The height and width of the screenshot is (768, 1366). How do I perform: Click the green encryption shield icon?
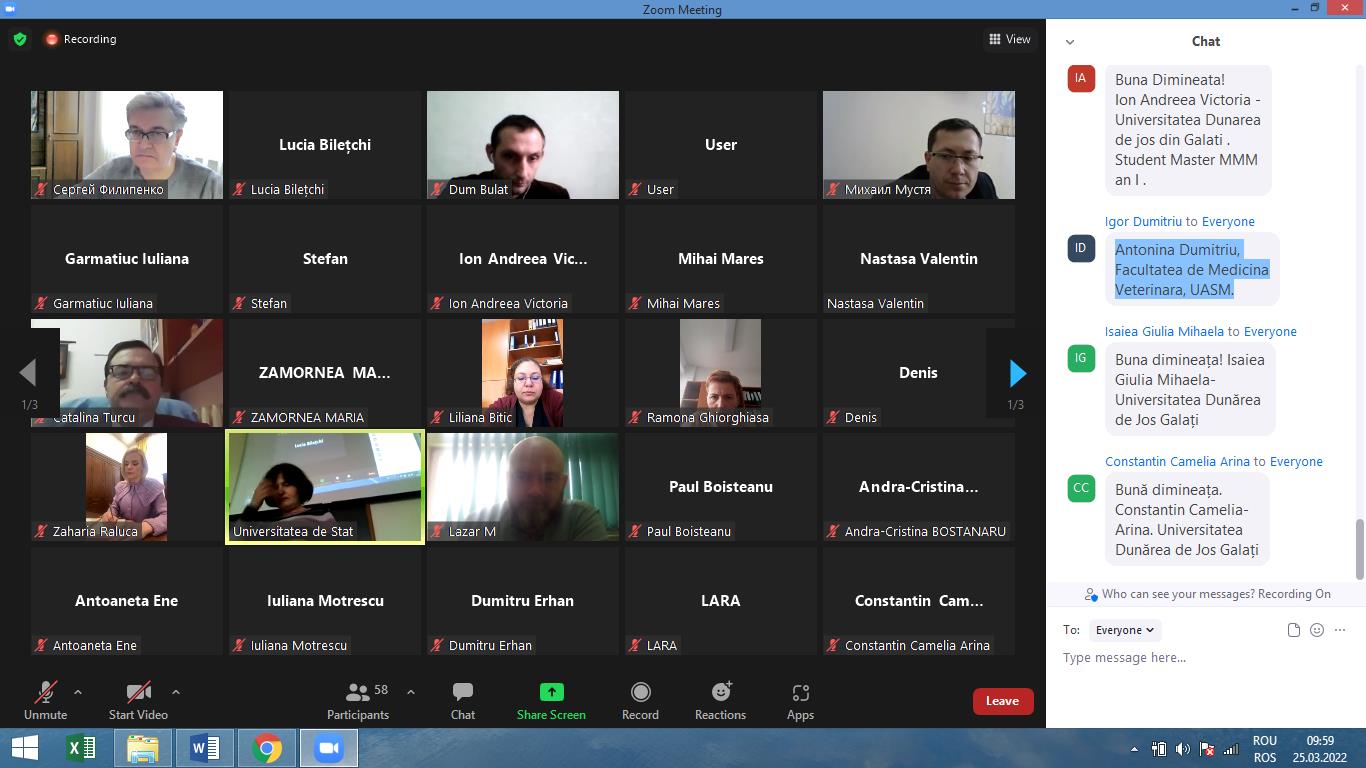click(20, 40)
